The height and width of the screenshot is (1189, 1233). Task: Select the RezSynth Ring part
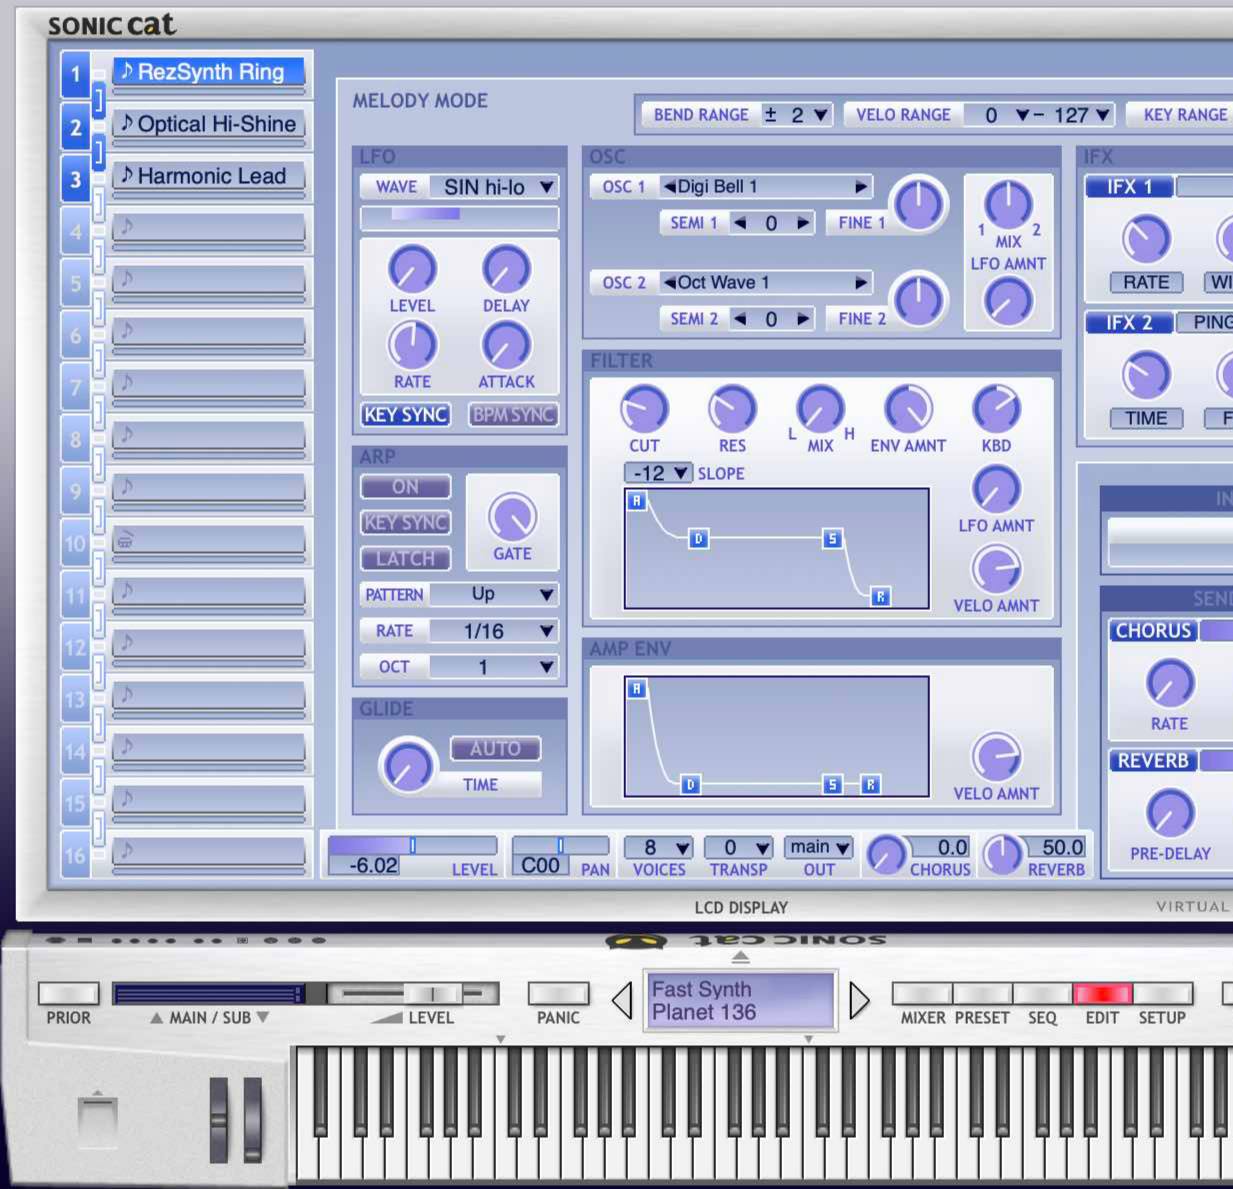[x=209, y=72]
